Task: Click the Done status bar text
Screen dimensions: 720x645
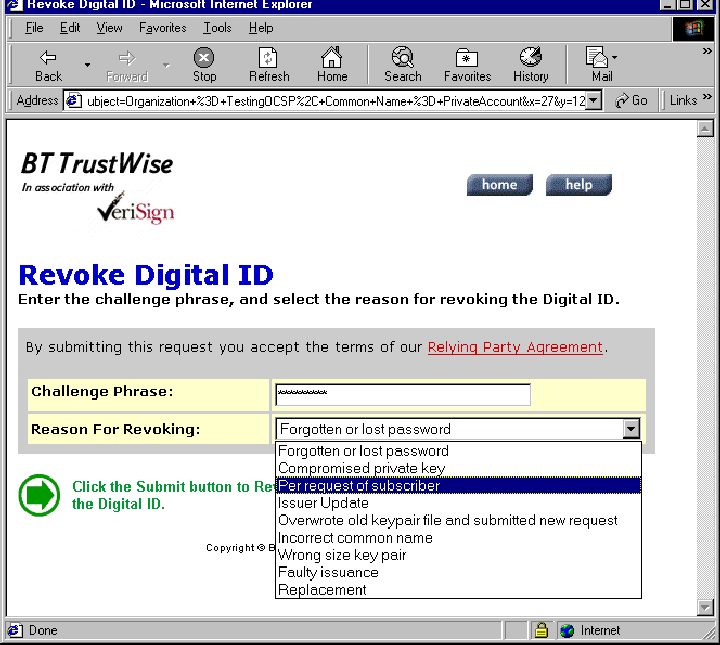Action: (x=43, y=630)
